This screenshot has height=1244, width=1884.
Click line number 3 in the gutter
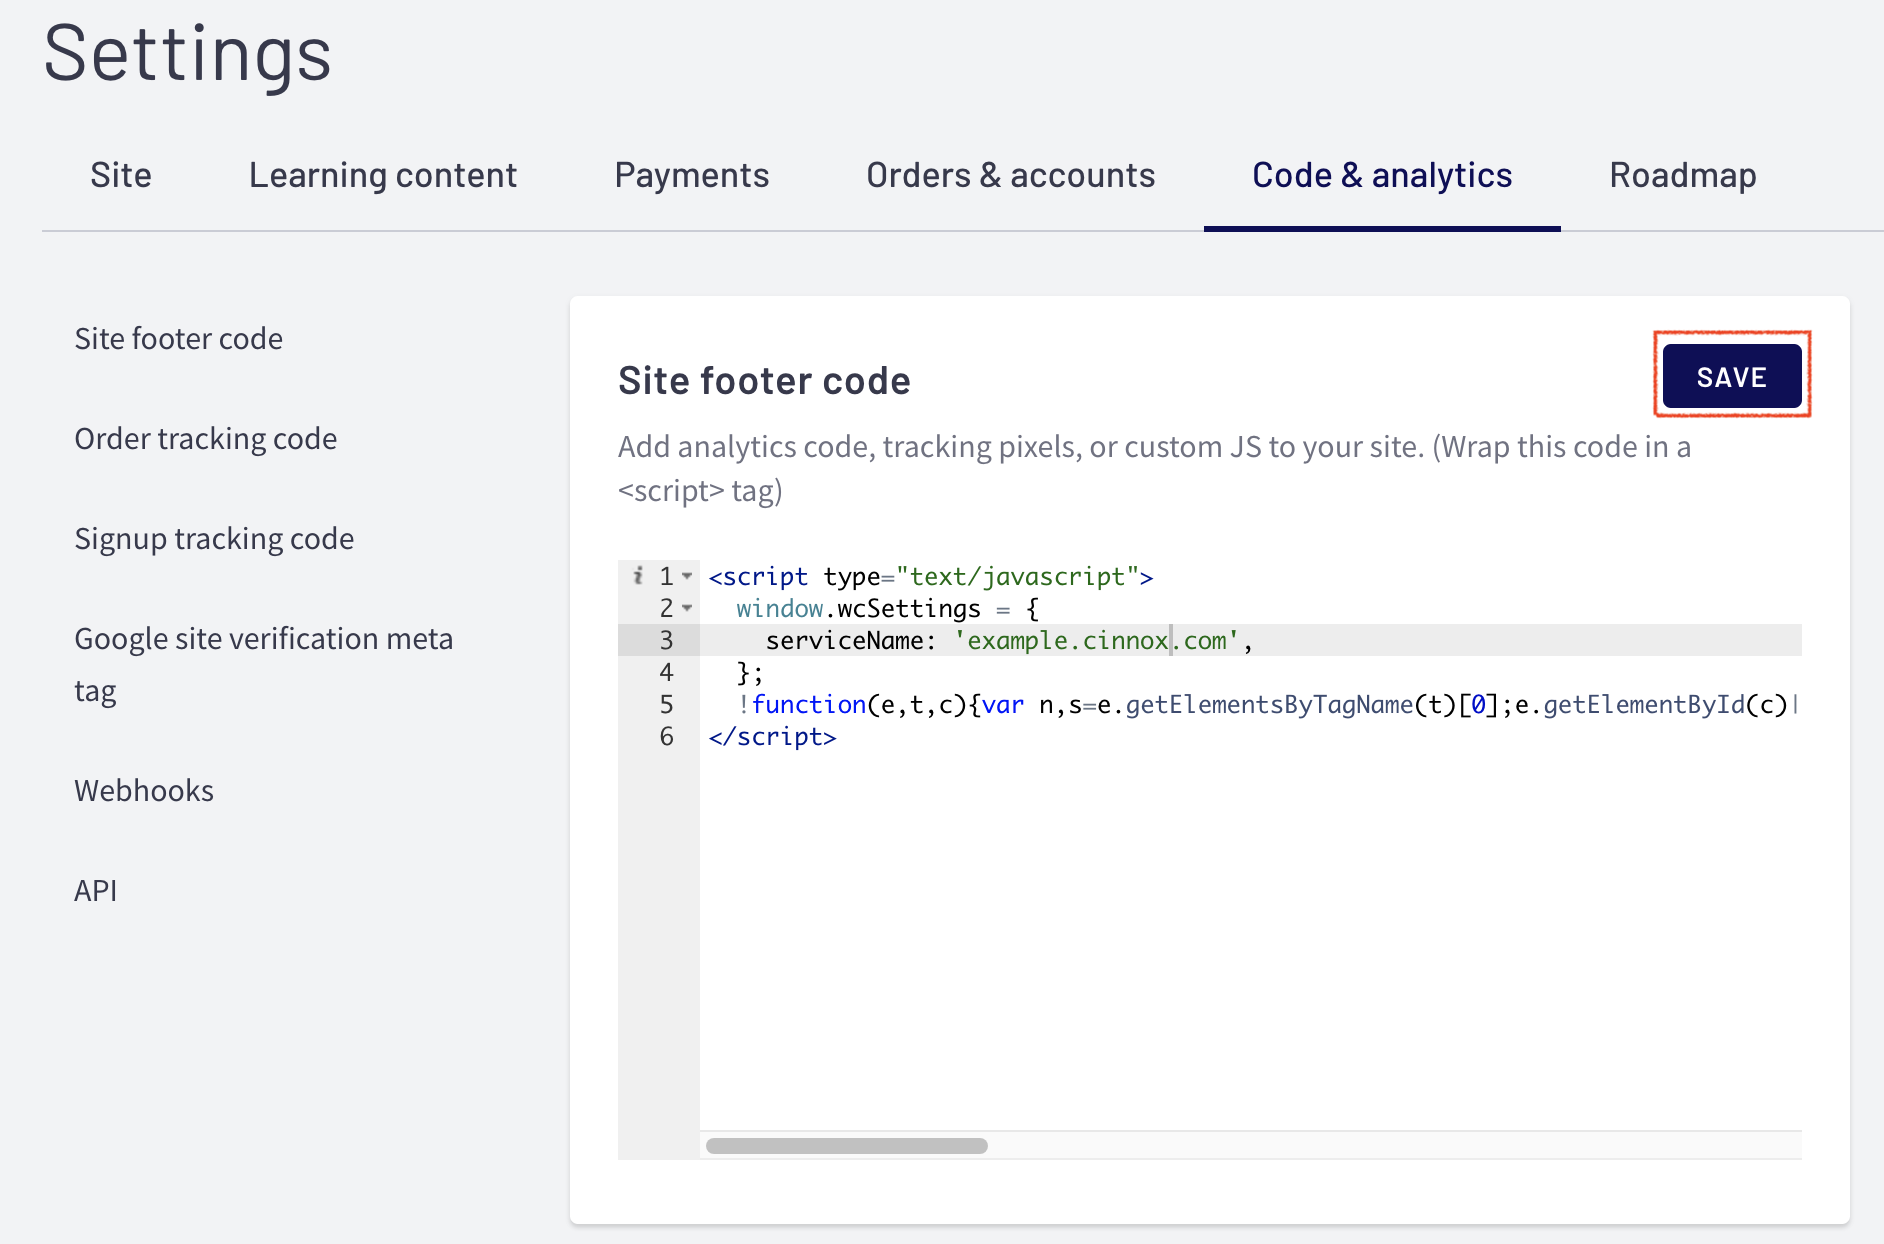coord(667,641)
